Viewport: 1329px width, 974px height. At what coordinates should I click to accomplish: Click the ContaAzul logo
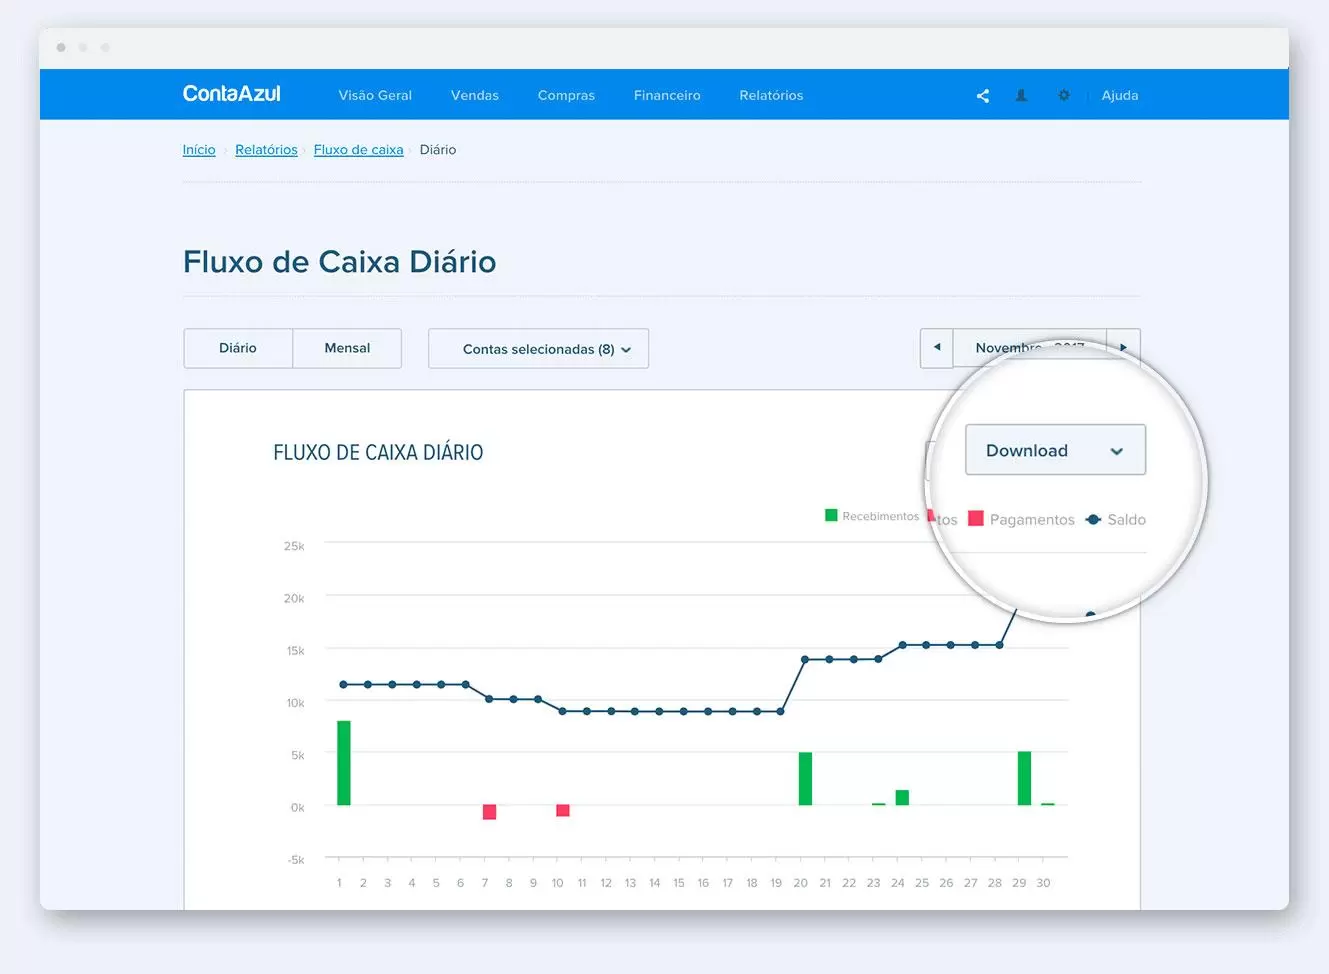tap(231, 94)
